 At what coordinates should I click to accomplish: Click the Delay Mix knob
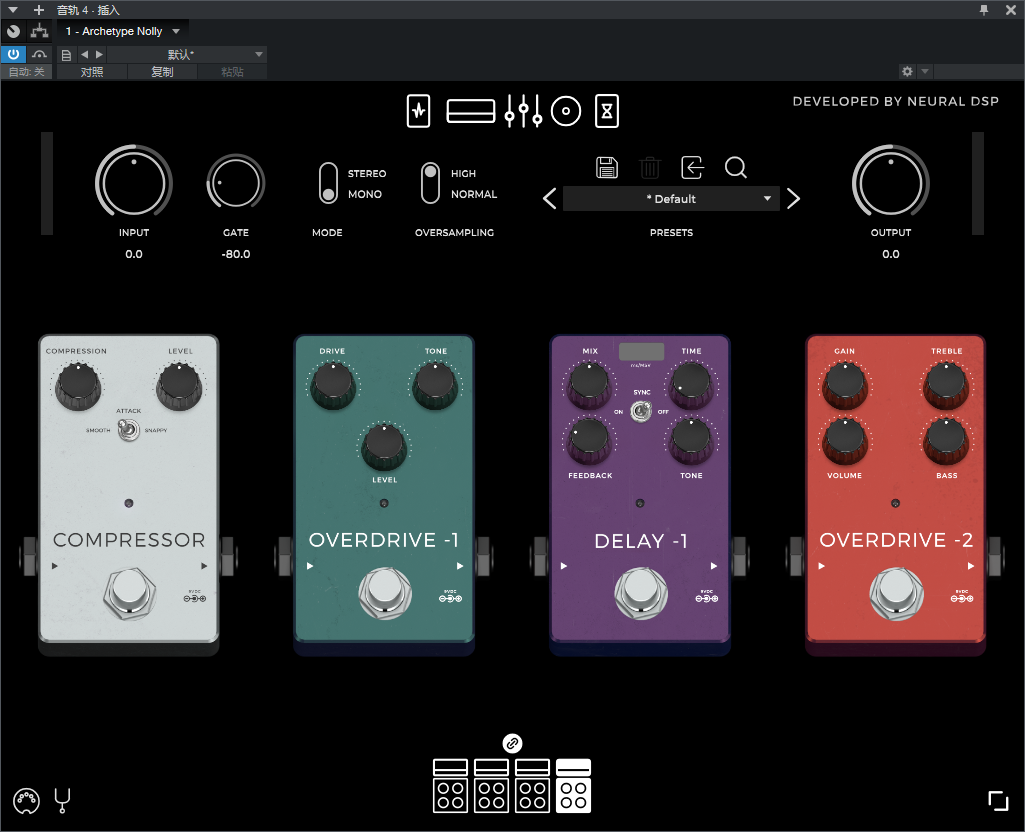tap(590, 386)
